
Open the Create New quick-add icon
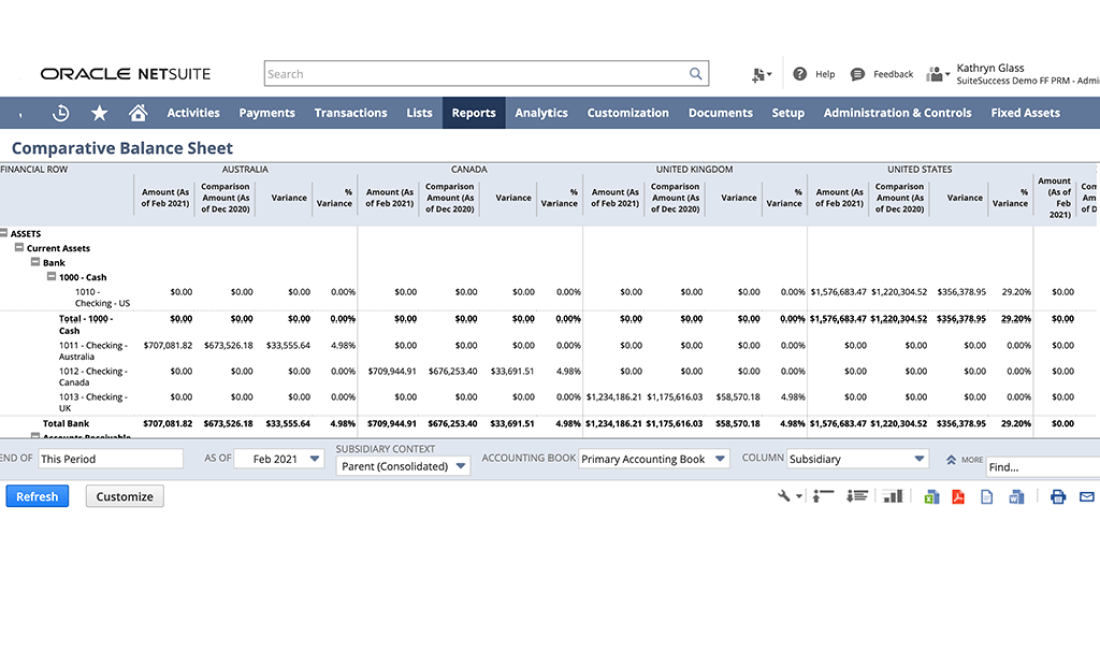coord(761,74)
